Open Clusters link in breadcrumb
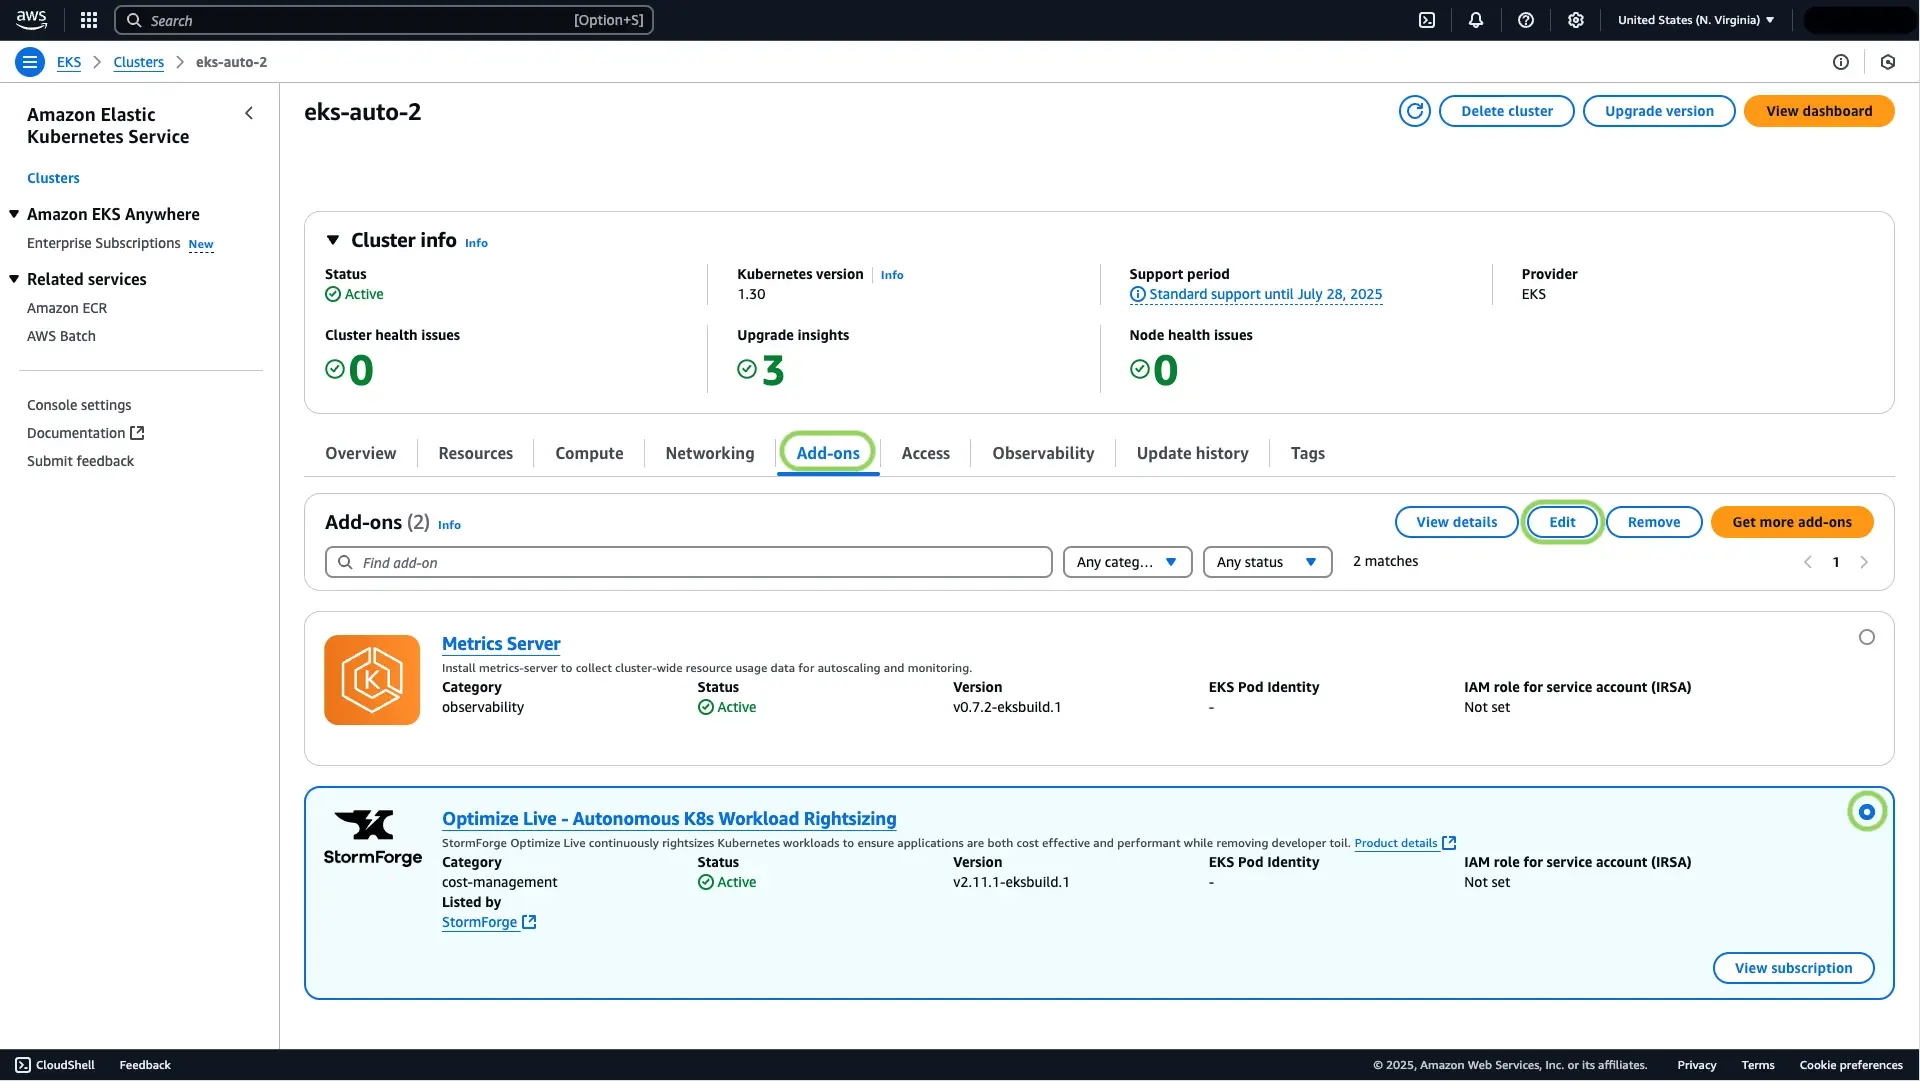The height and width of the screenshot is (1081, 1920). click(138, 62)
